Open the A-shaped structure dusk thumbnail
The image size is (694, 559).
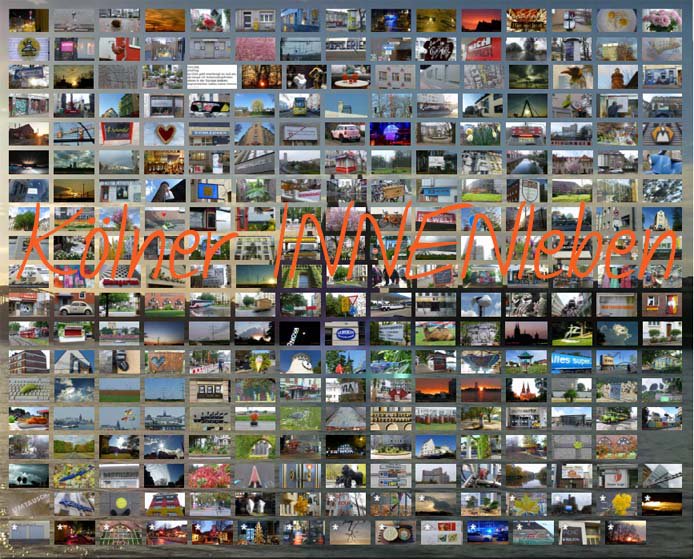526,105
